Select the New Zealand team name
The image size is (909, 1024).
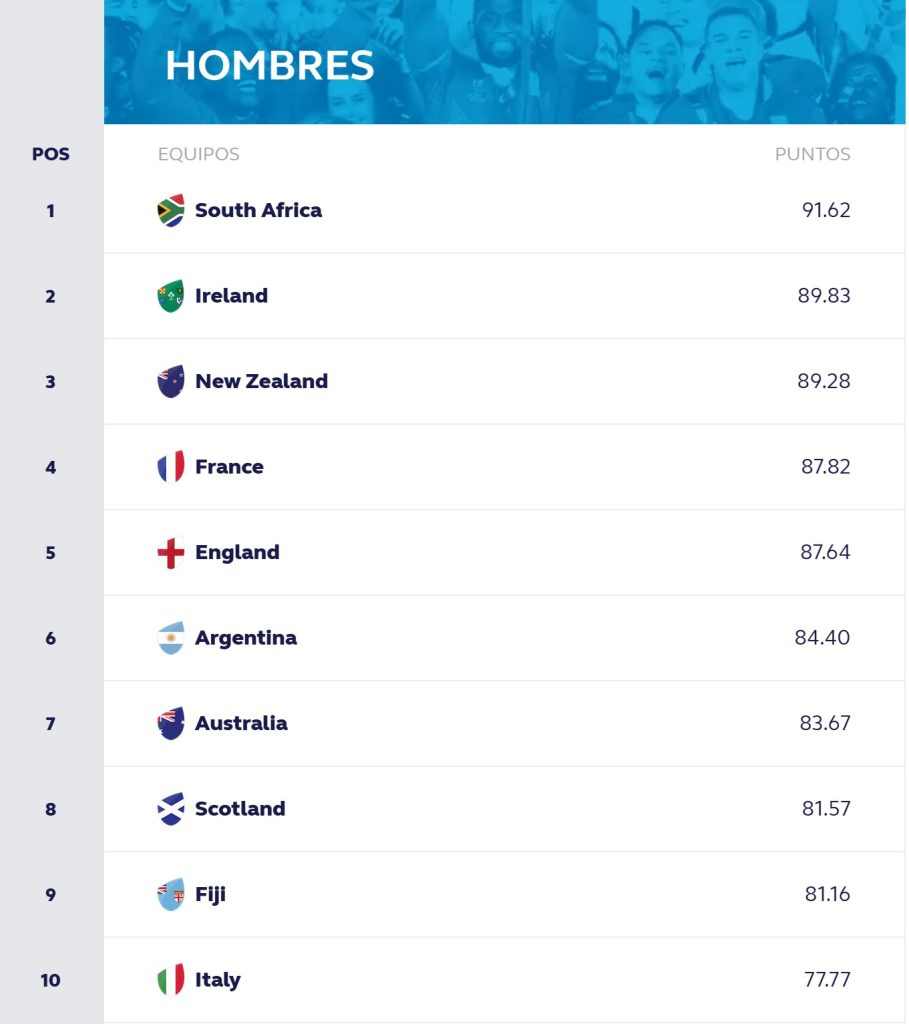click(x=261, y=381)
